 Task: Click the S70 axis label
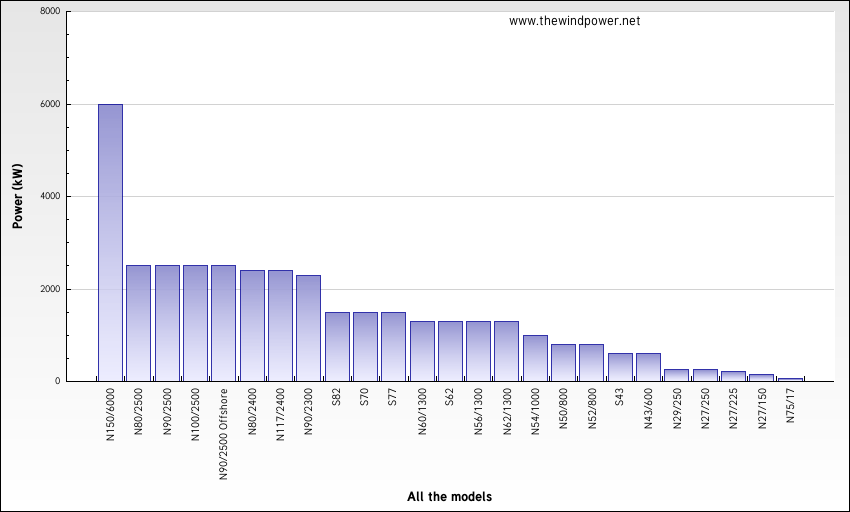tap(365, 396)
